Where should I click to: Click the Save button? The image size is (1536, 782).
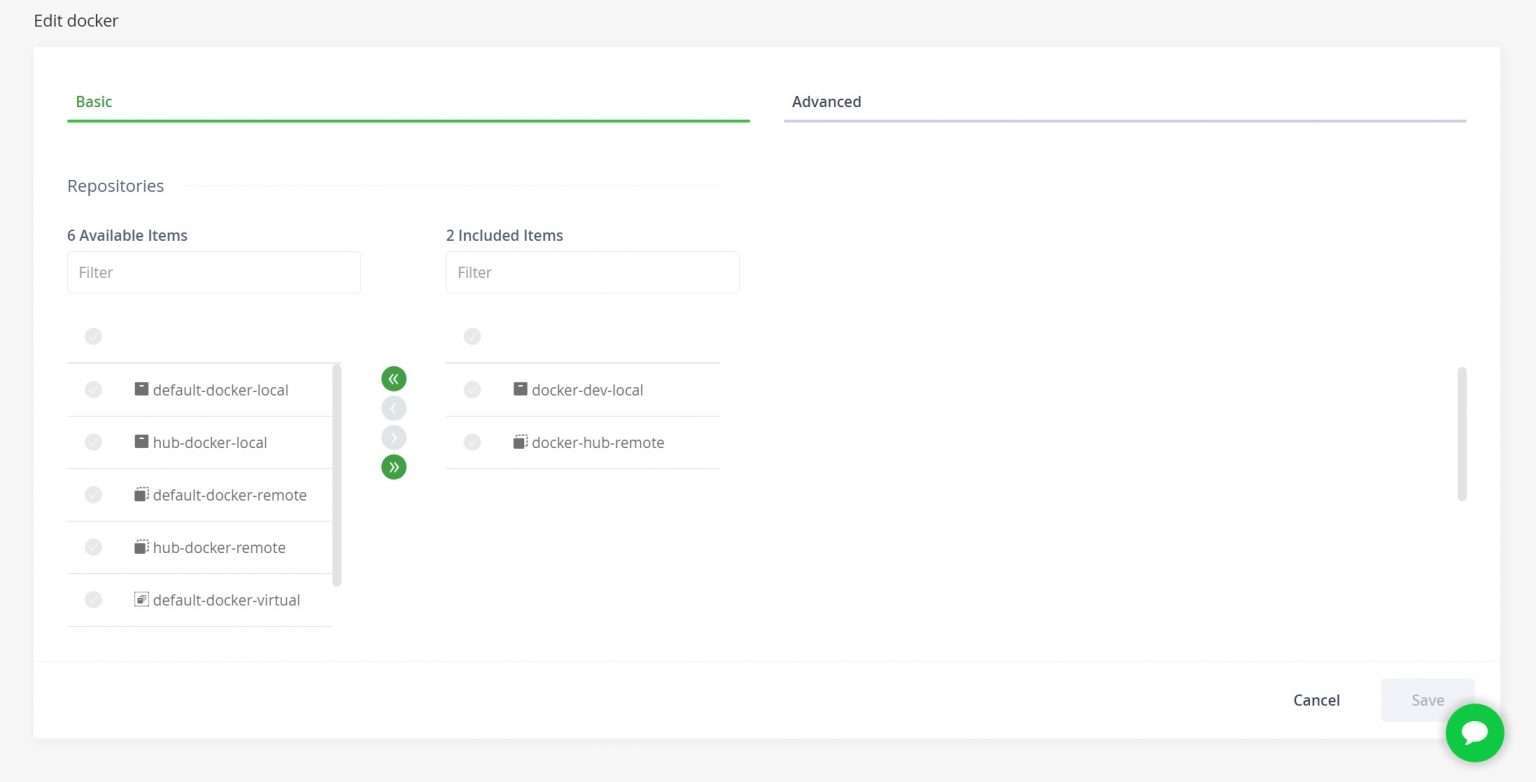[1427, 700]
